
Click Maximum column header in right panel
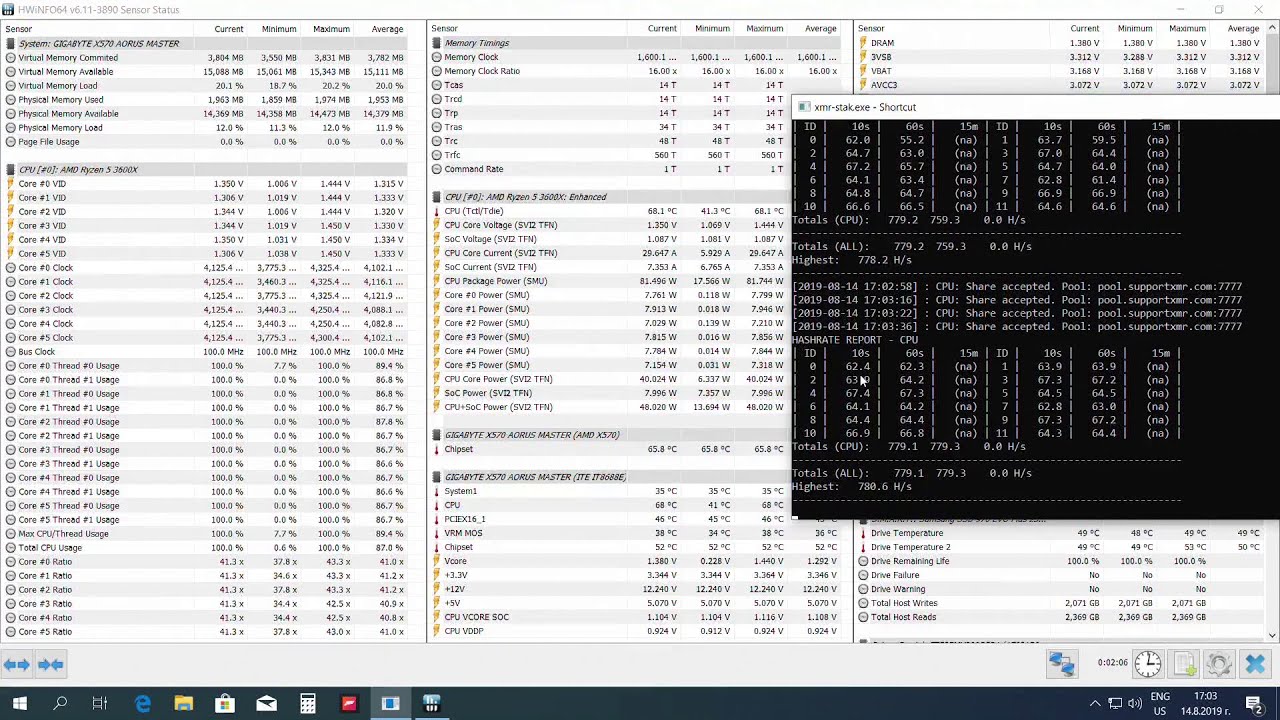[1186, 29]
